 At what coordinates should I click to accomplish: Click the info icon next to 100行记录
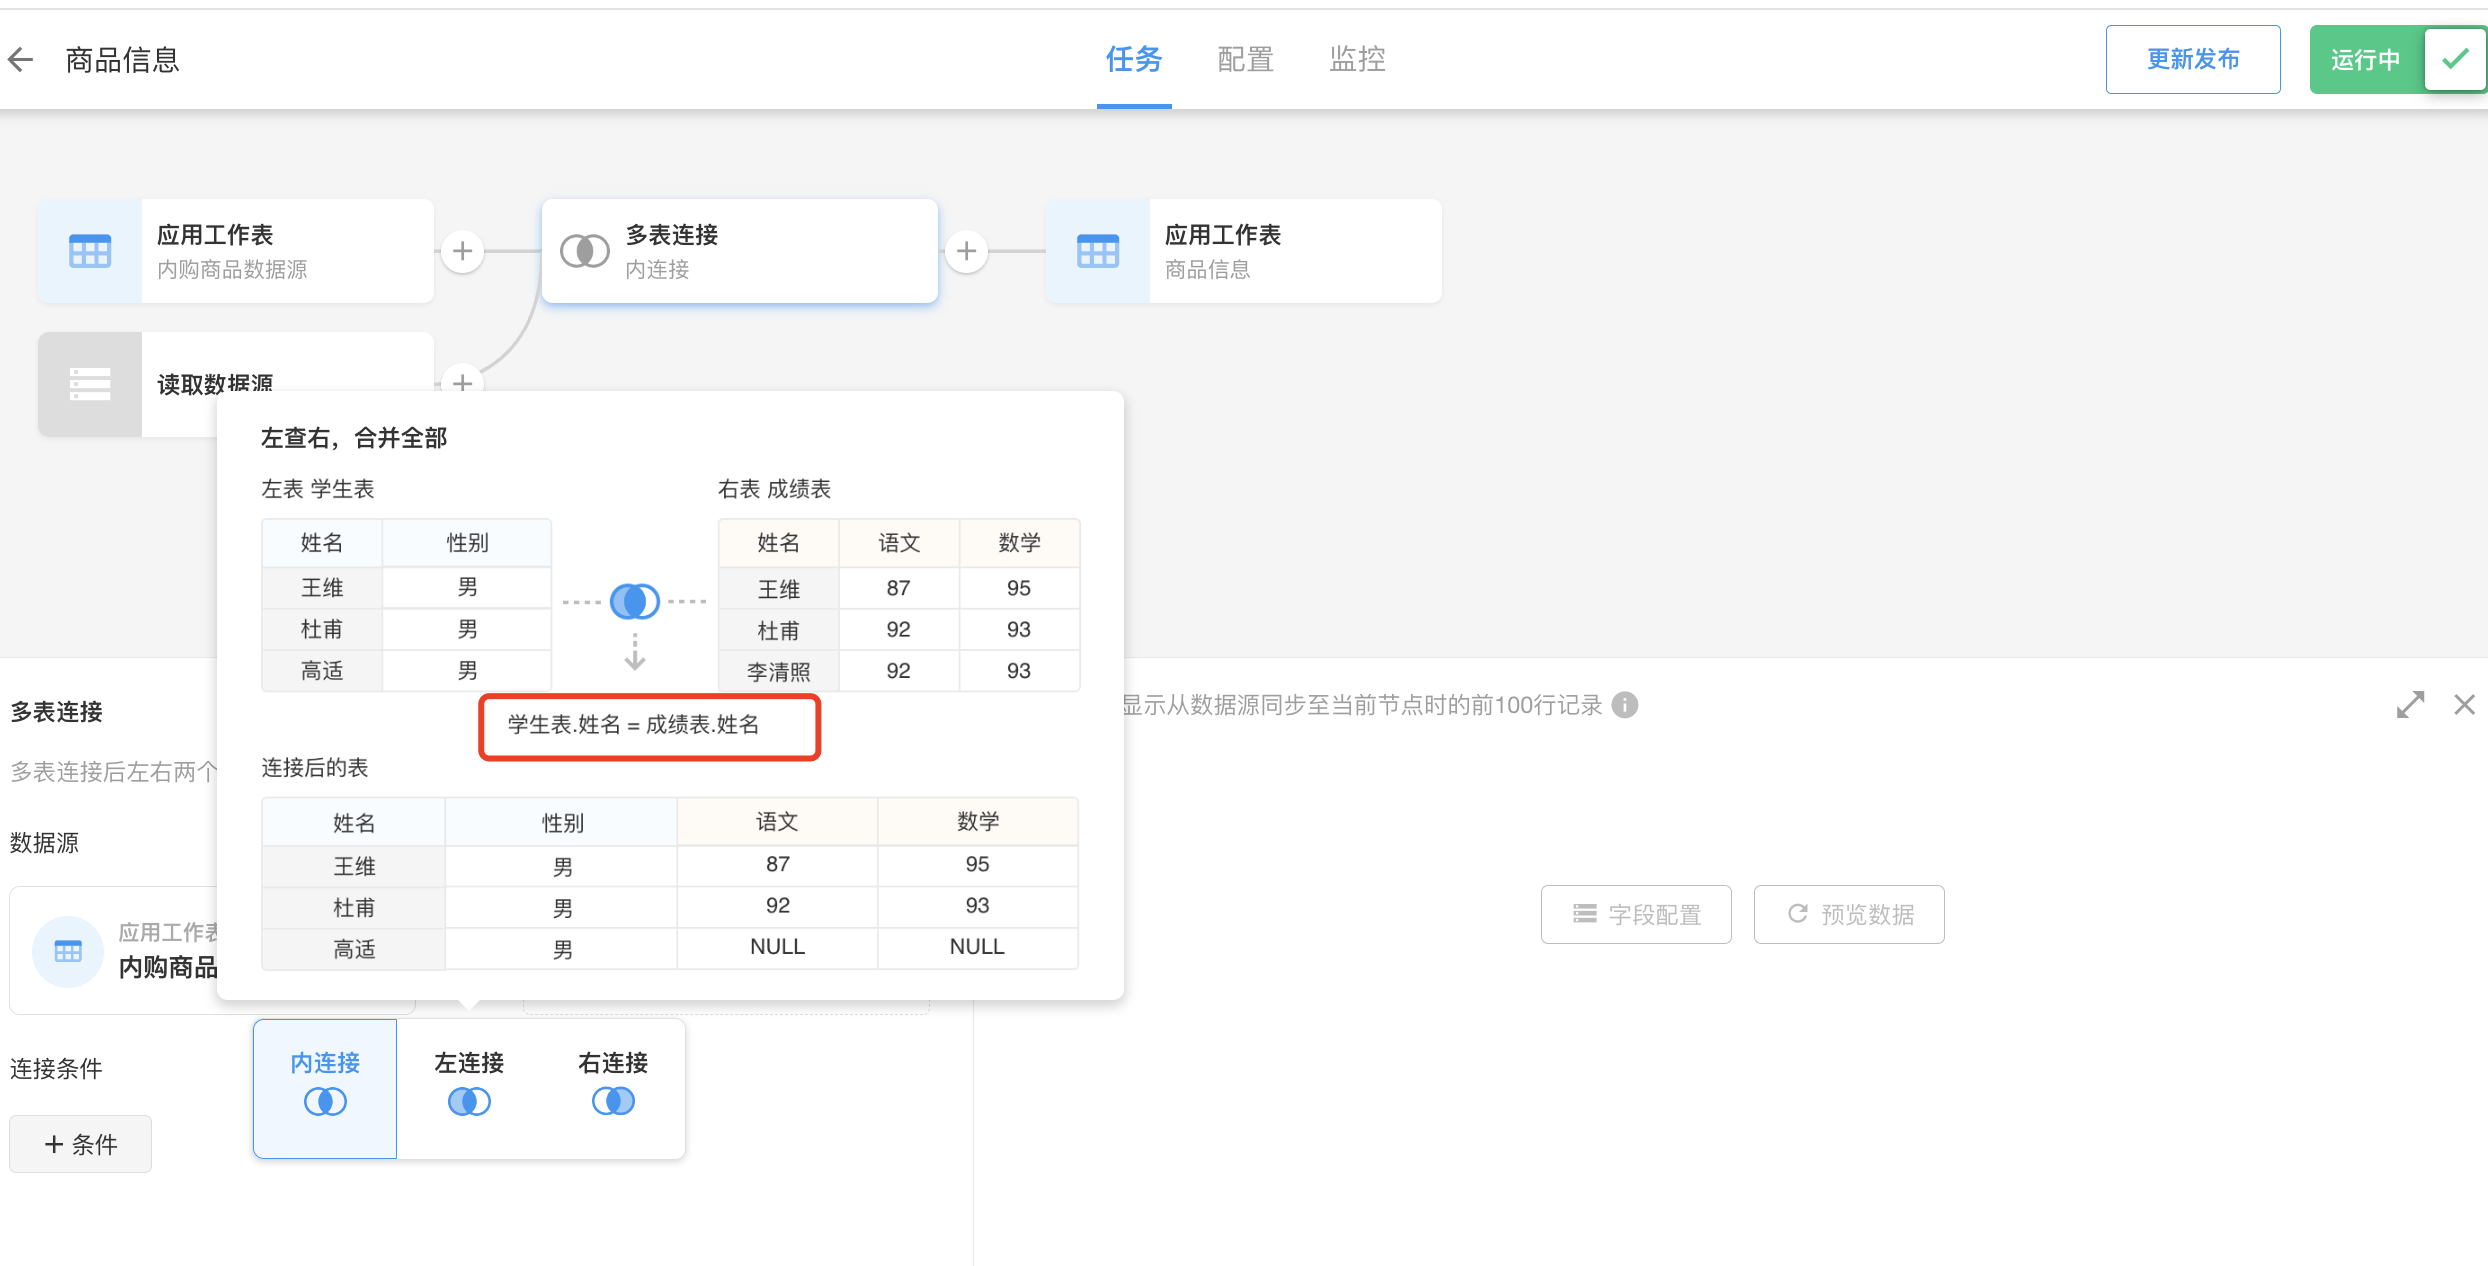(1625, 705)
